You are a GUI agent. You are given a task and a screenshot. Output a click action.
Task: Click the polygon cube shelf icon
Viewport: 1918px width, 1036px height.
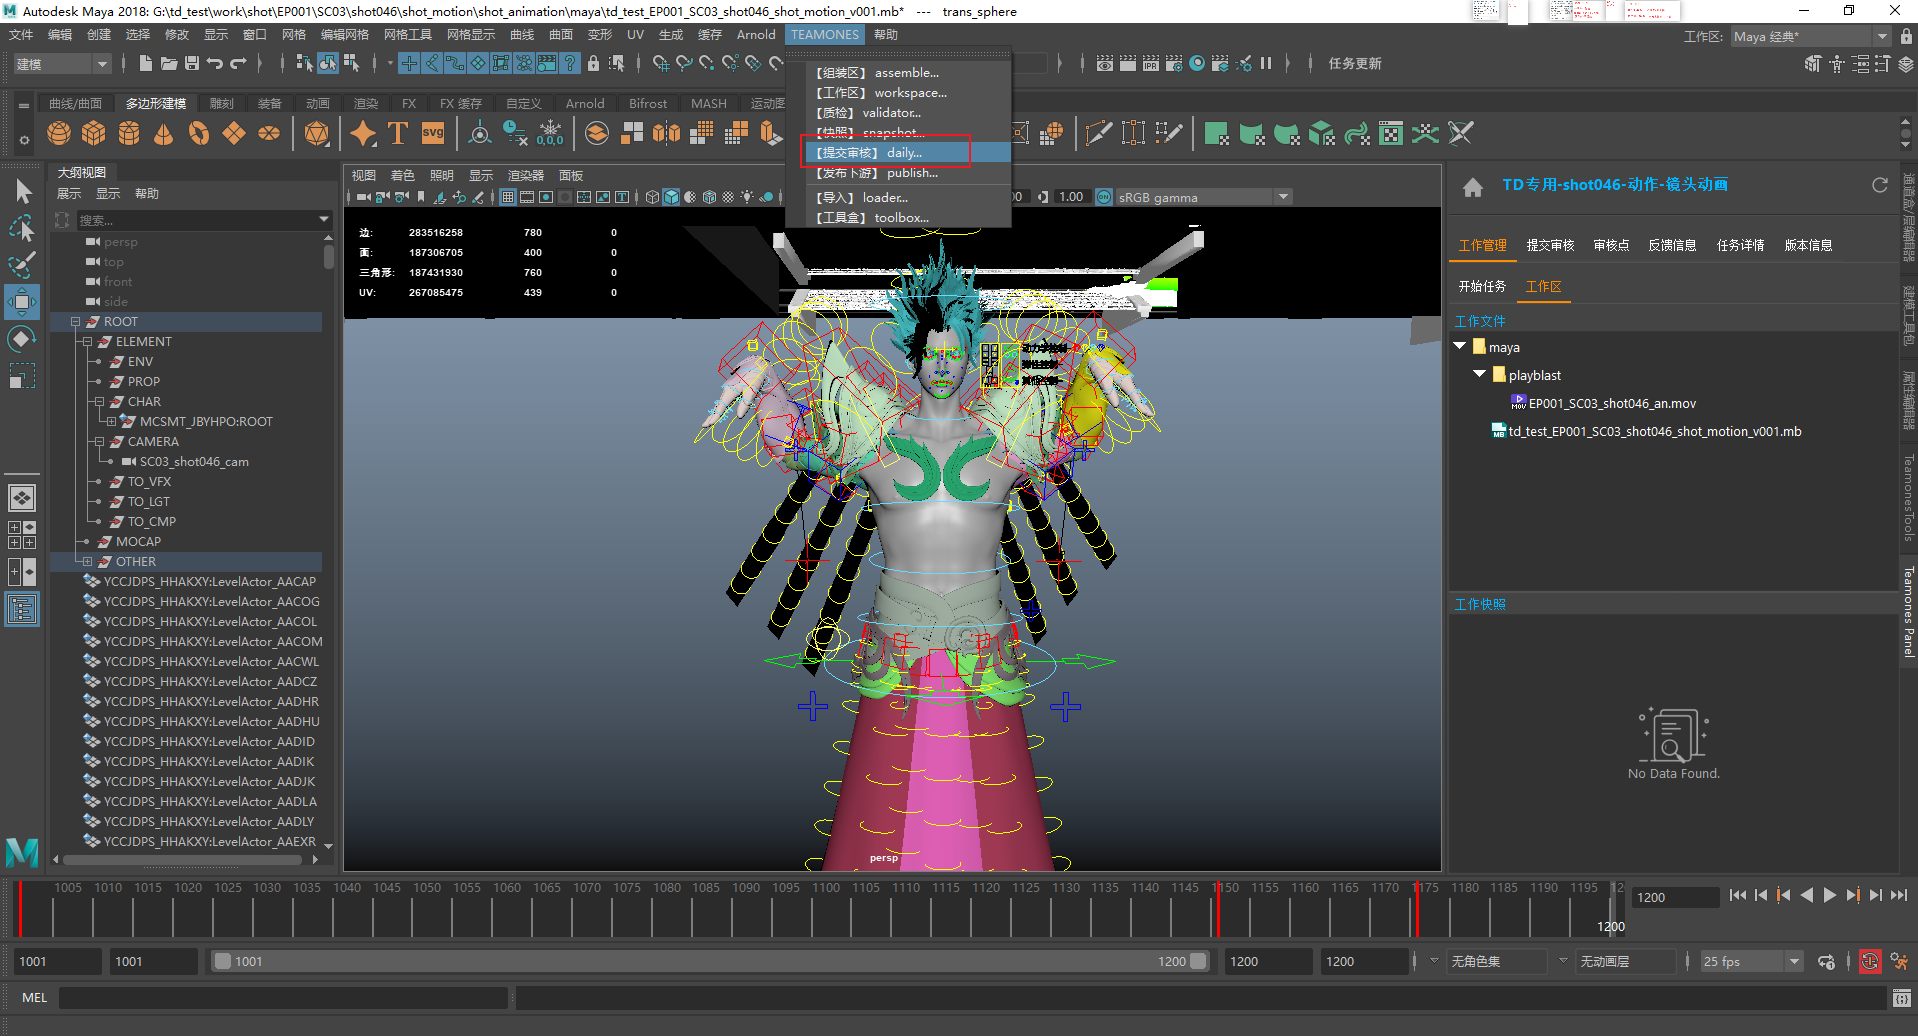click(x=94, y=133)
